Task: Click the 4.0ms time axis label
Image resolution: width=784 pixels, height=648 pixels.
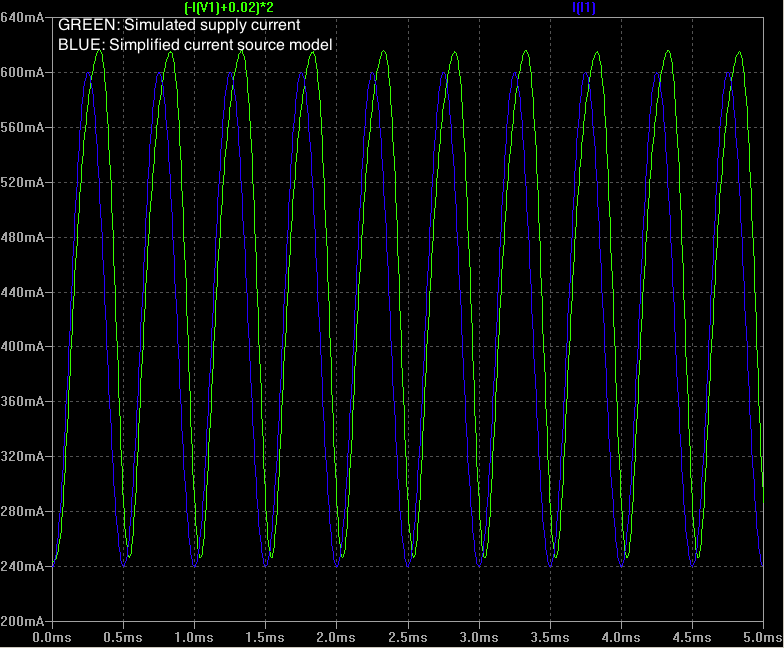Action: (621, 638)
